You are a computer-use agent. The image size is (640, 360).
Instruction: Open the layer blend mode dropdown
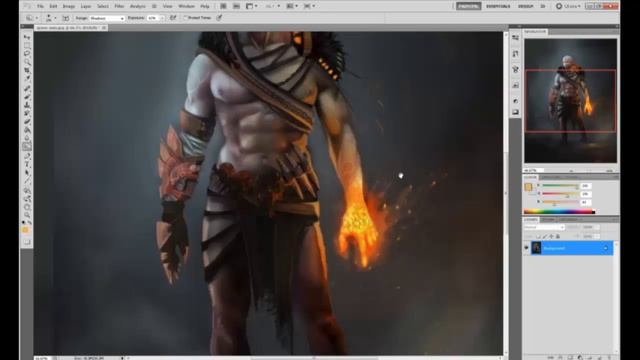pos(544,227)
